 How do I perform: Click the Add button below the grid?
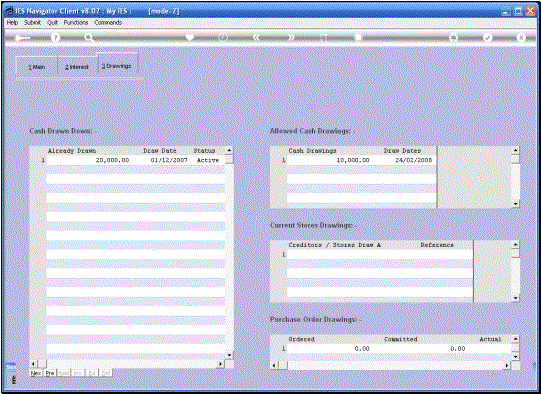tap(64, 373)
